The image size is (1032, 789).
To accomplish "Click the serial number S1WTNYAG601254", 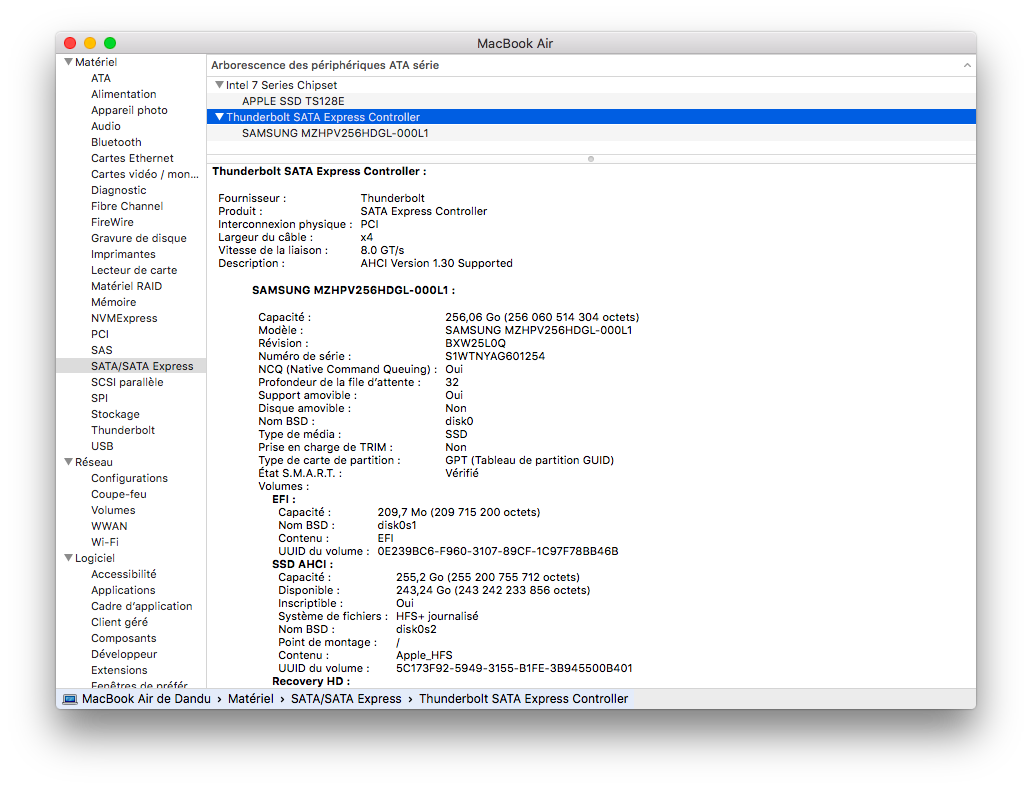I will 495,356.
